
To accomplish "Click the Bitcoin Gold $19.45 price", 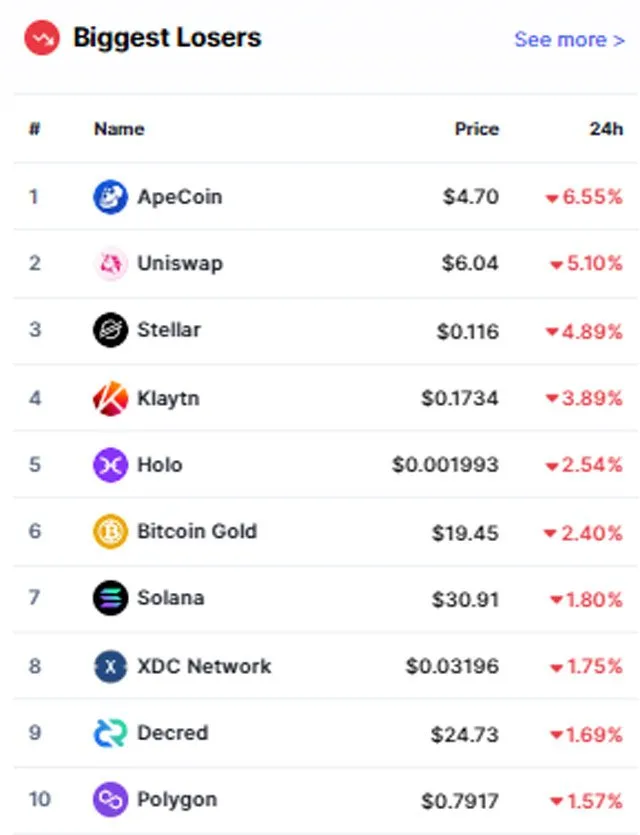I will 465,533.
